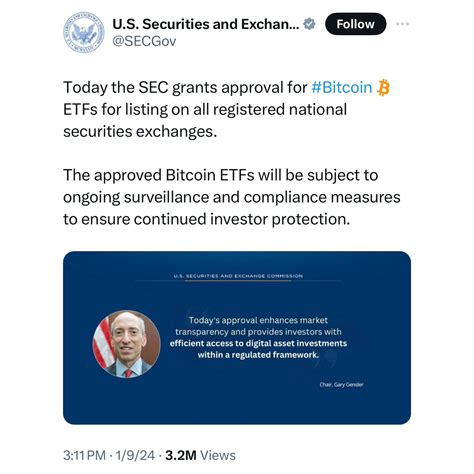
Task: Open the SEC seal profile avatar
Action: pos(84,33)
